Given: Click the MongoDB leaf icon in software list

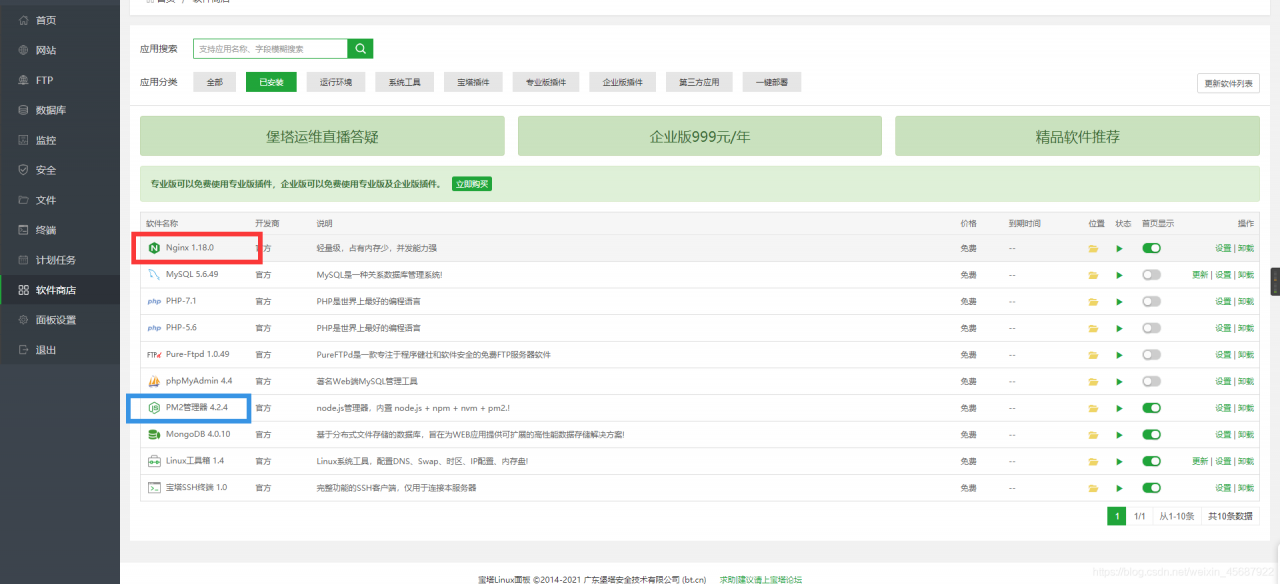Looking at the screenshot, I should point(154,434).
